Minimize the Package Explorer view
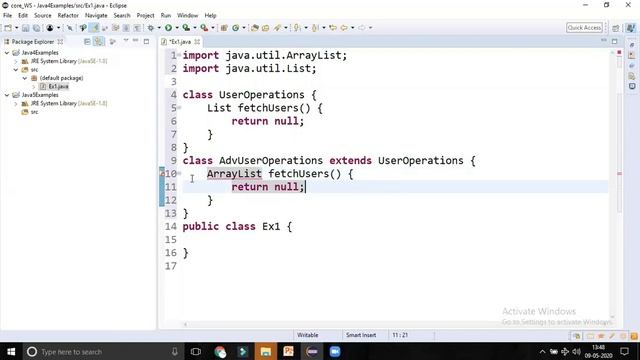 point(136,41)
